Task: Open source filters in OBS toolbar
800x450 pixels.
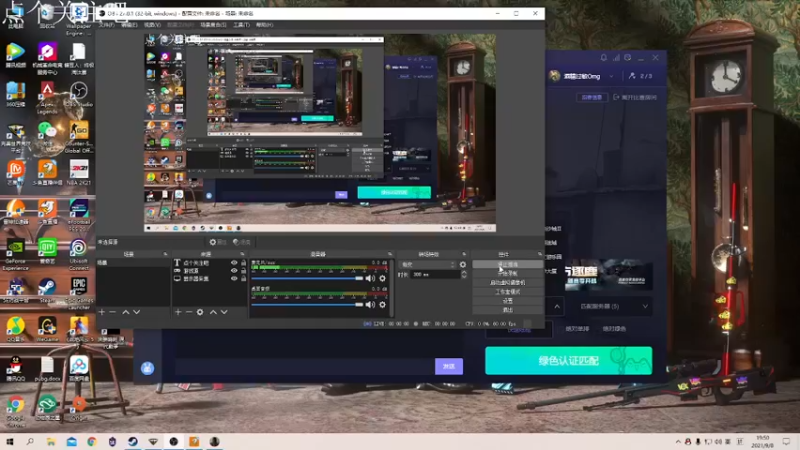Action: (241, 242)
